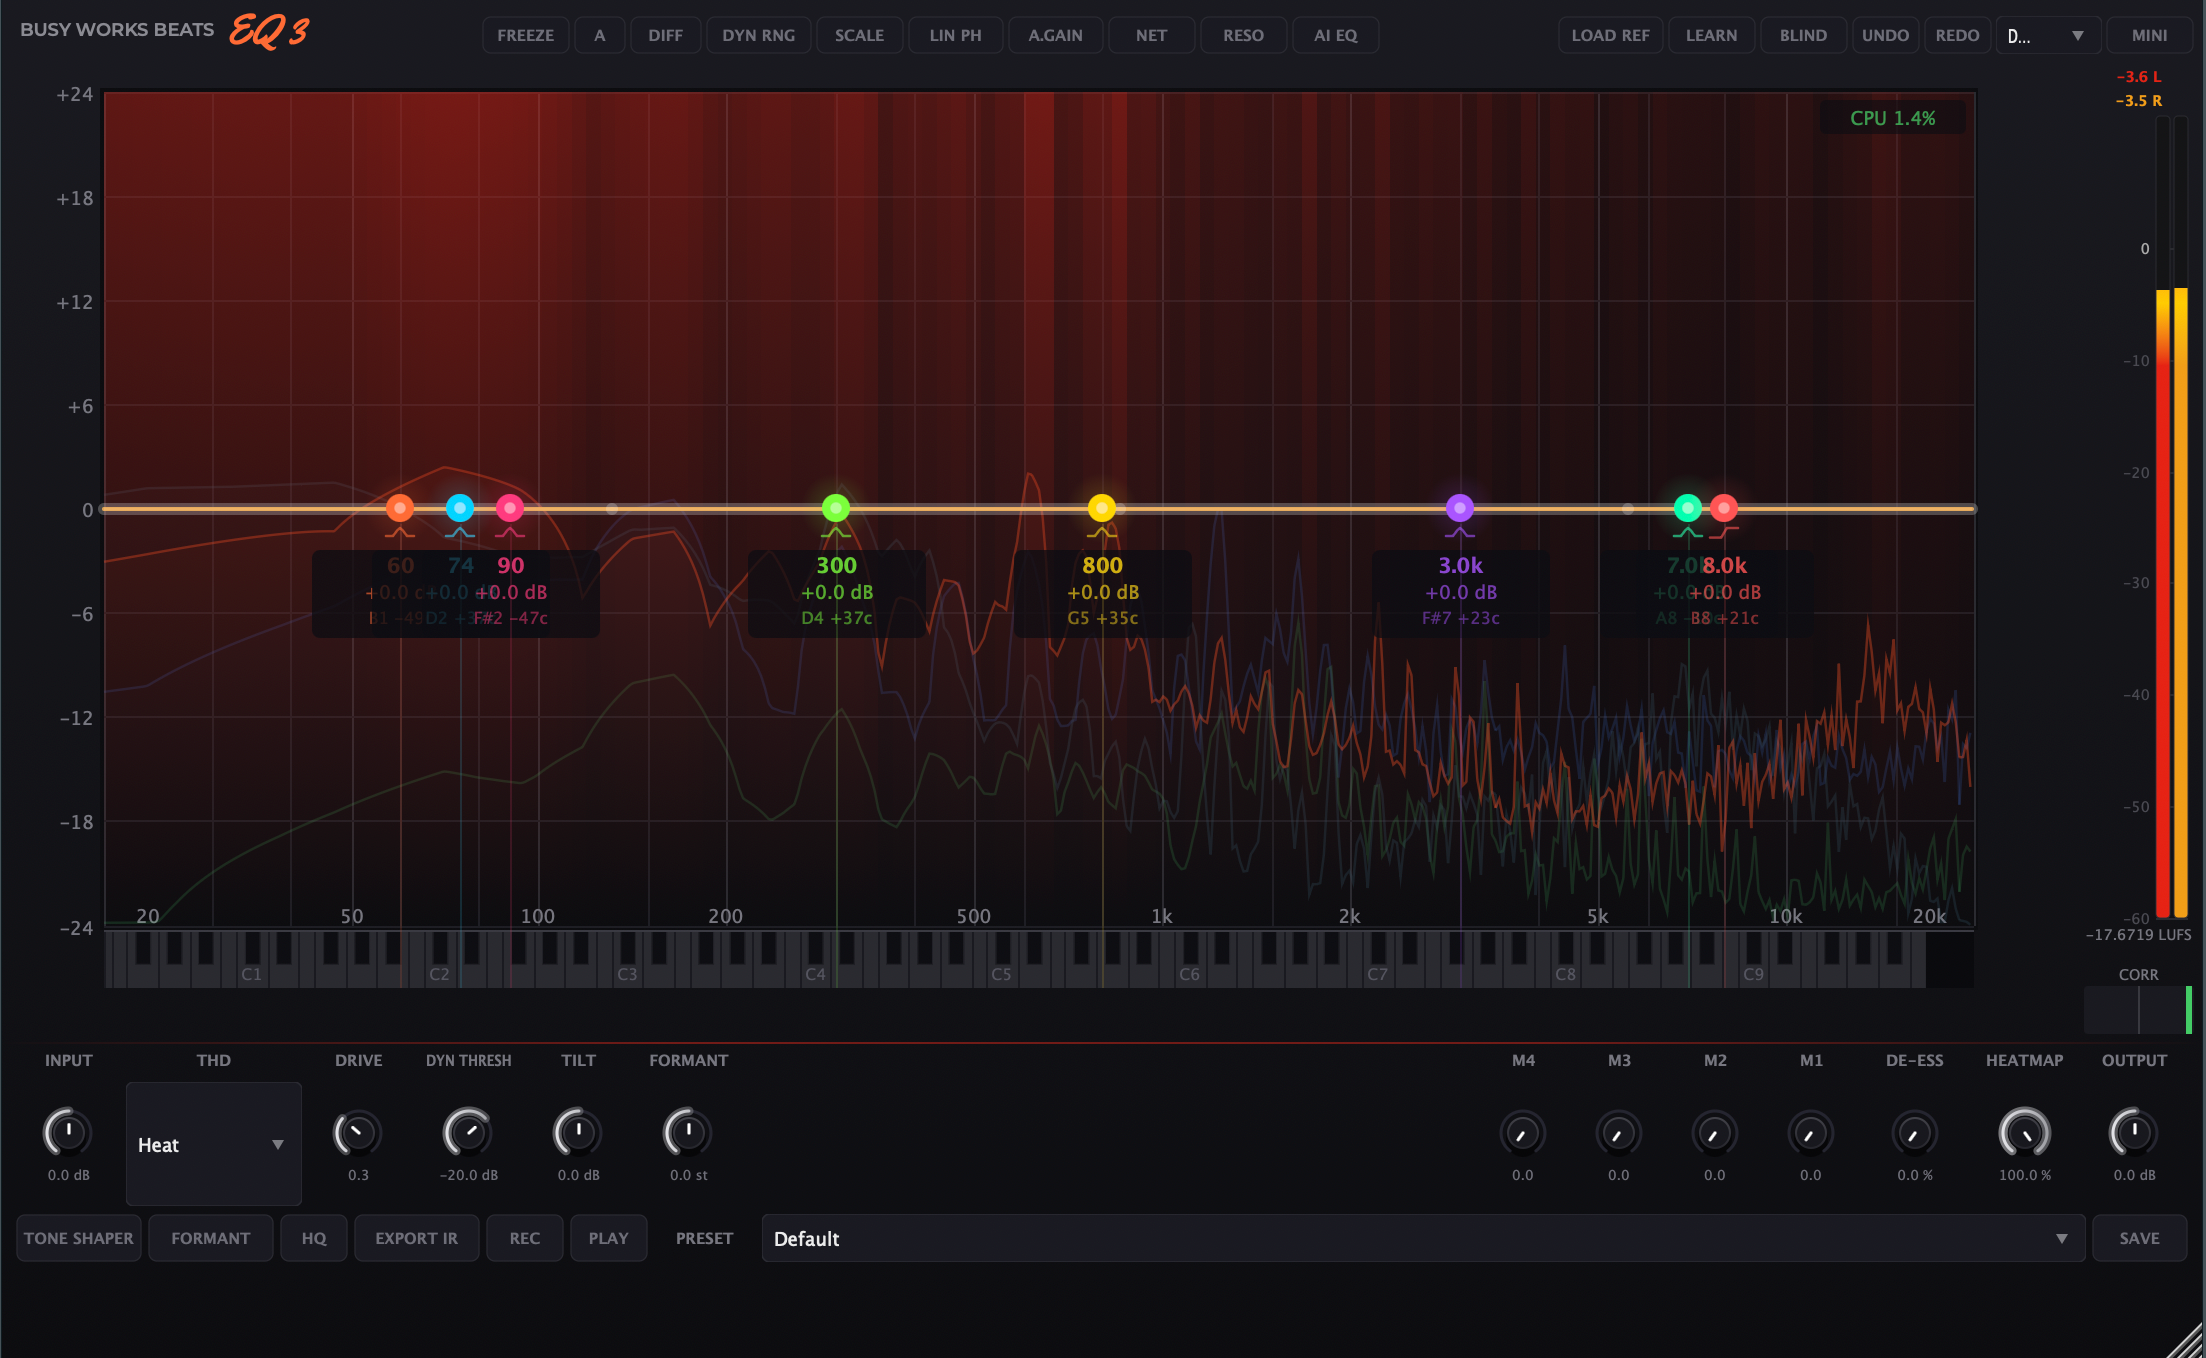This screenshot has height=1358, width=2206.
Task: Toggle the FREEZE button
Action: (x=525, y=35)
